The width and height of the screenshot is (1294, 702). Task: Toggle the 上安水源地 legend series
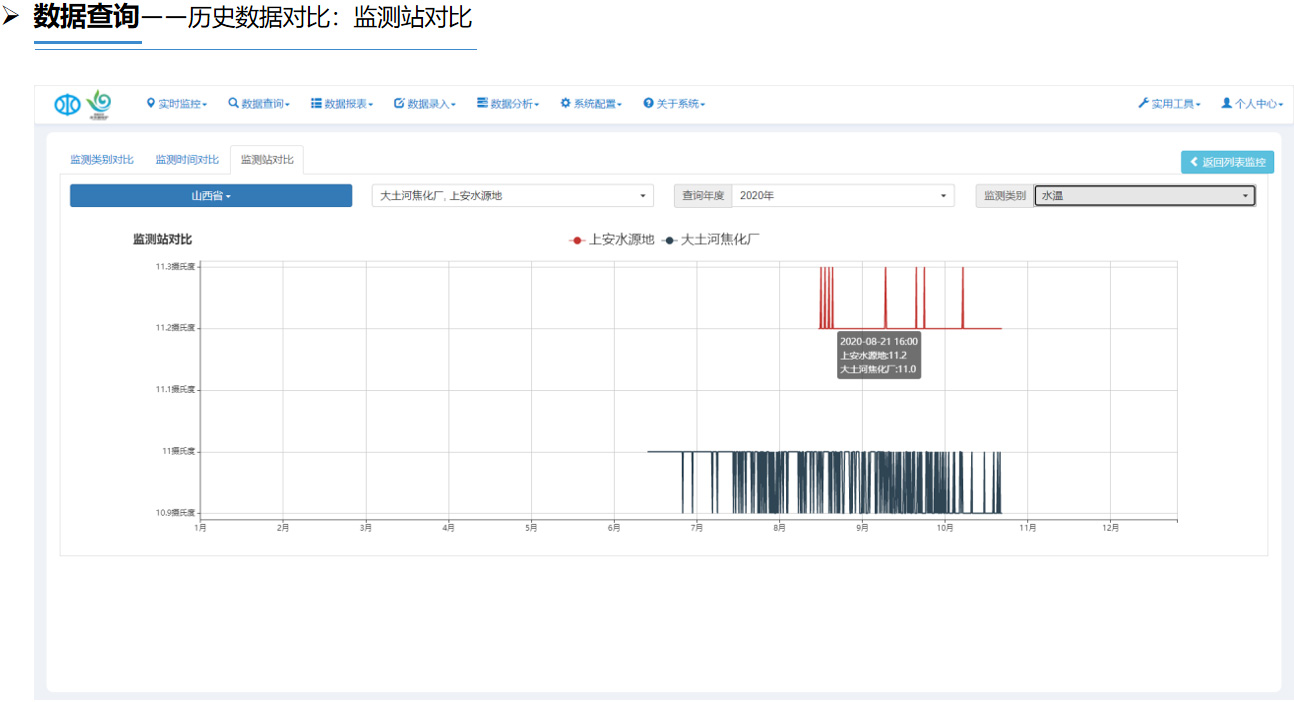pos(612,240)
